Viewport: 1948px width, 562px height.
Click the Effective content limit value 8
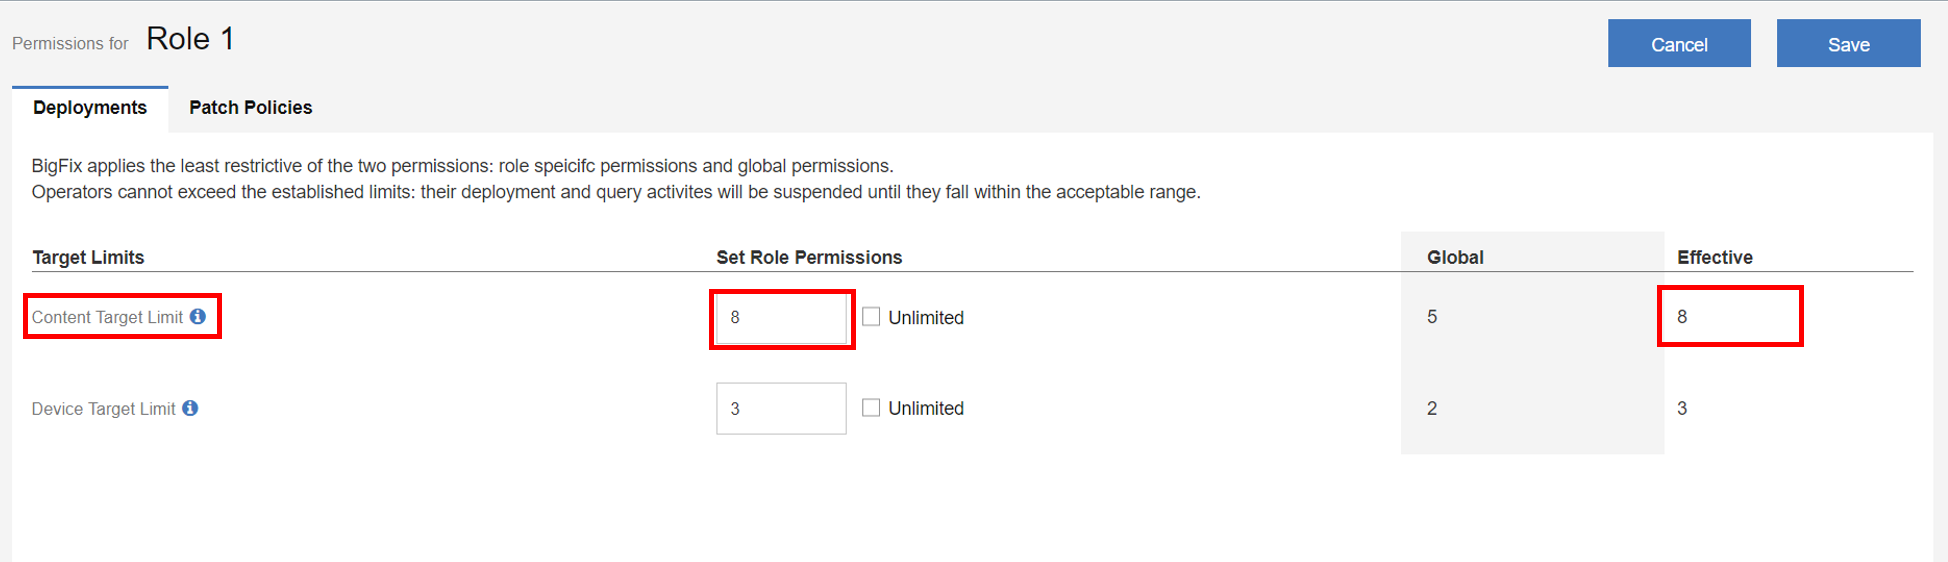pyautogui.click(x=1682, y=317)
